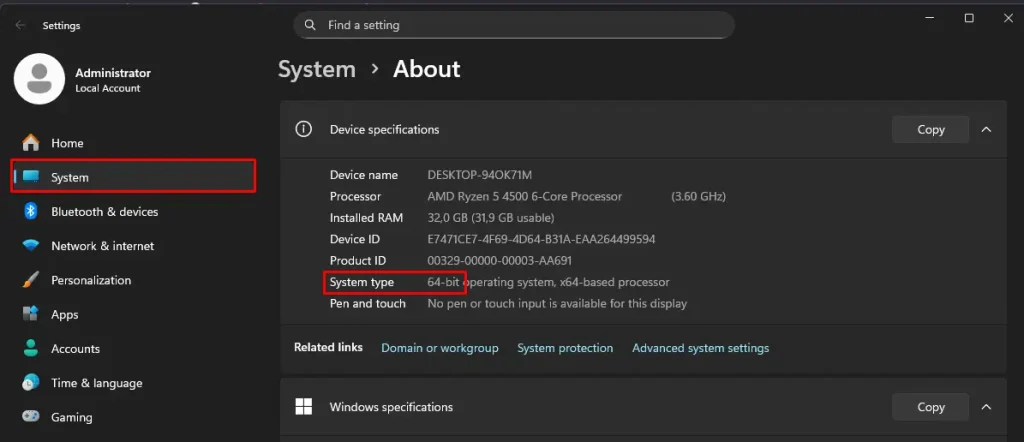The height and width of the screenshot is (442, 1024).
Task: Select Product ID 00329-00000-00003-AA691
Action: pyautogui.click(x=500, y=260)
